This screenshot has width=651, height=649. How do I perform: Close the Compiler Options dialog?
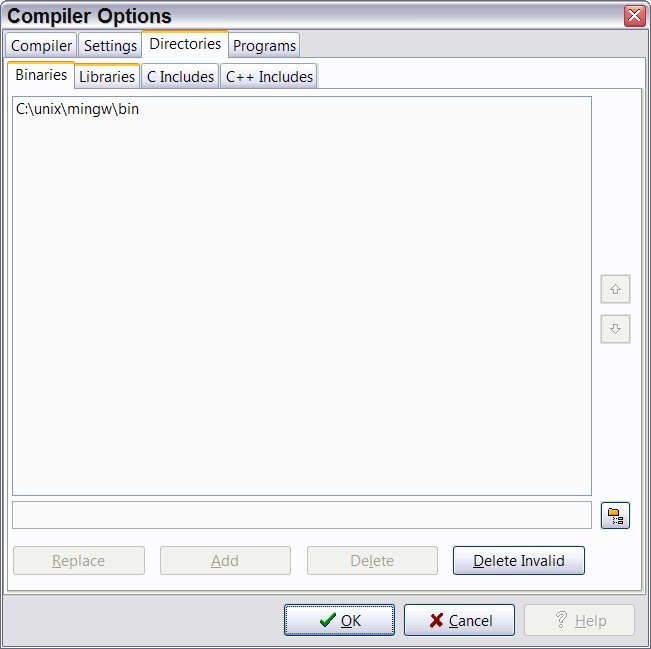click(634, 16)
